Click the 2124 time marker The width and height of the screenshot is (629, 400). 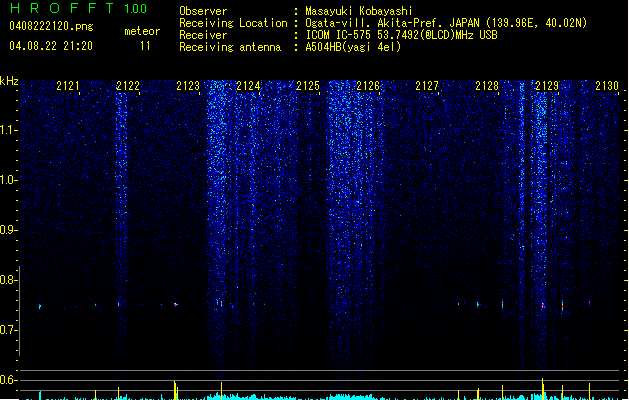click(248, 86)
